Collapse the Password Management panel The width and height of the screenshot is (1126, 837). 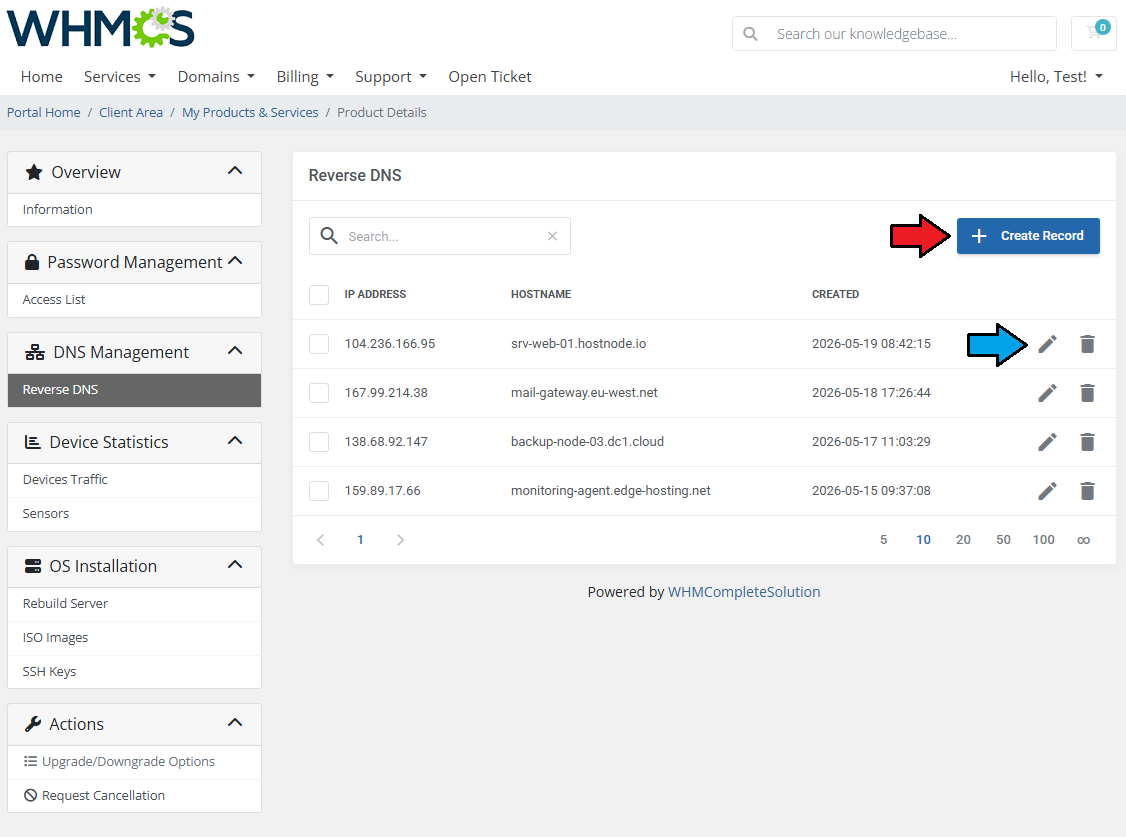pyautogui.click(x=235, y=261)
